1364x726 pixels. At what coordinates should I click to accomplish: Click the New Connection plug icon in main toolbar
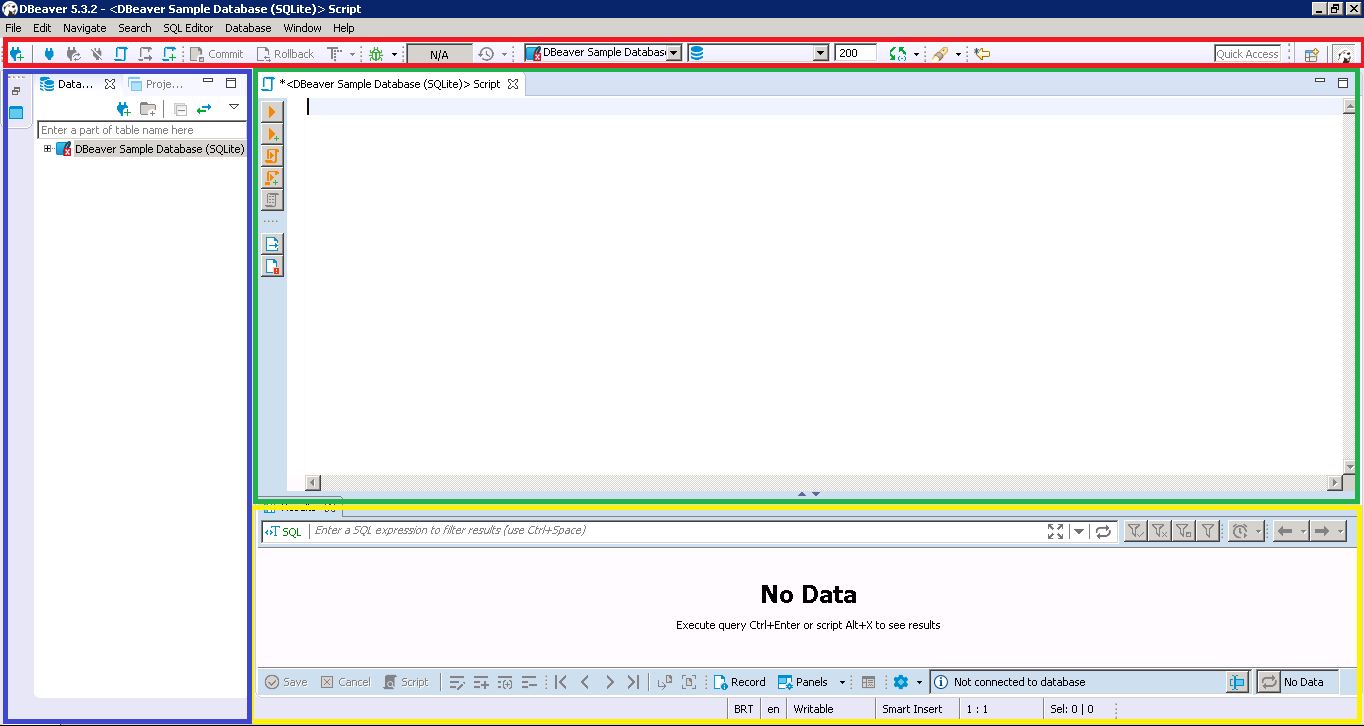point(16,54)
